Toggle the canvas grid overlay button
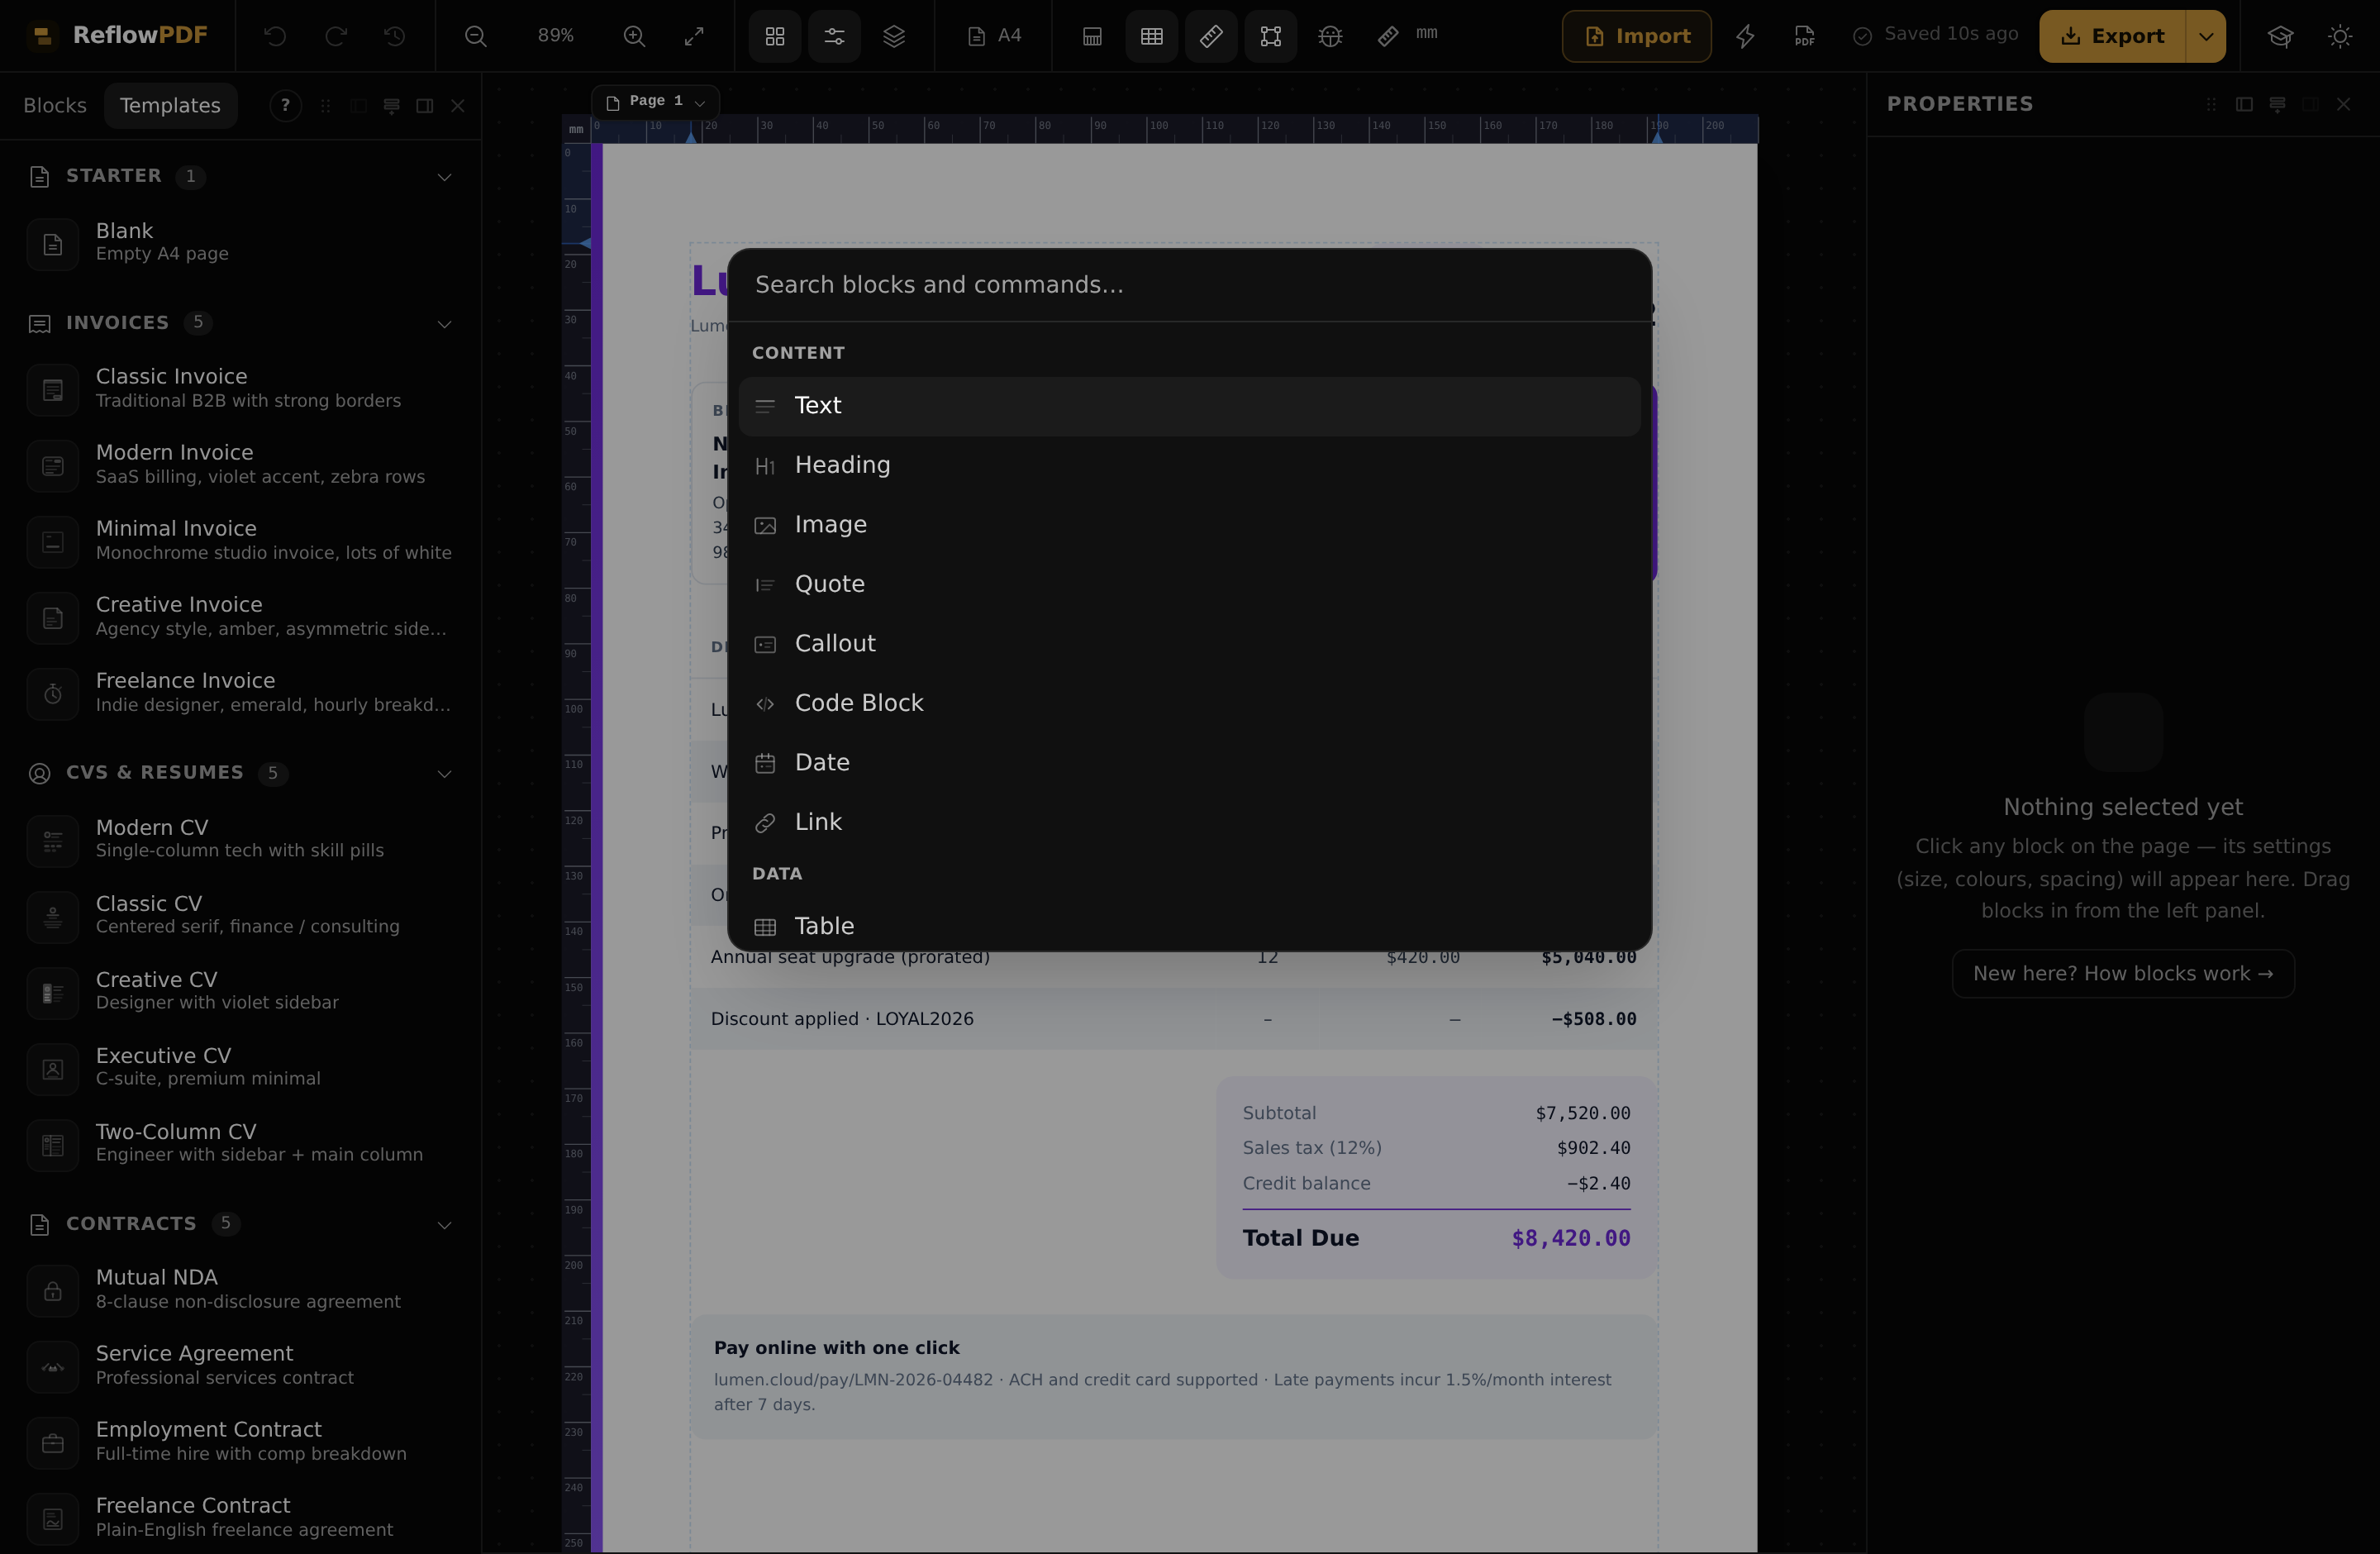 click(x=1152, y=36)
